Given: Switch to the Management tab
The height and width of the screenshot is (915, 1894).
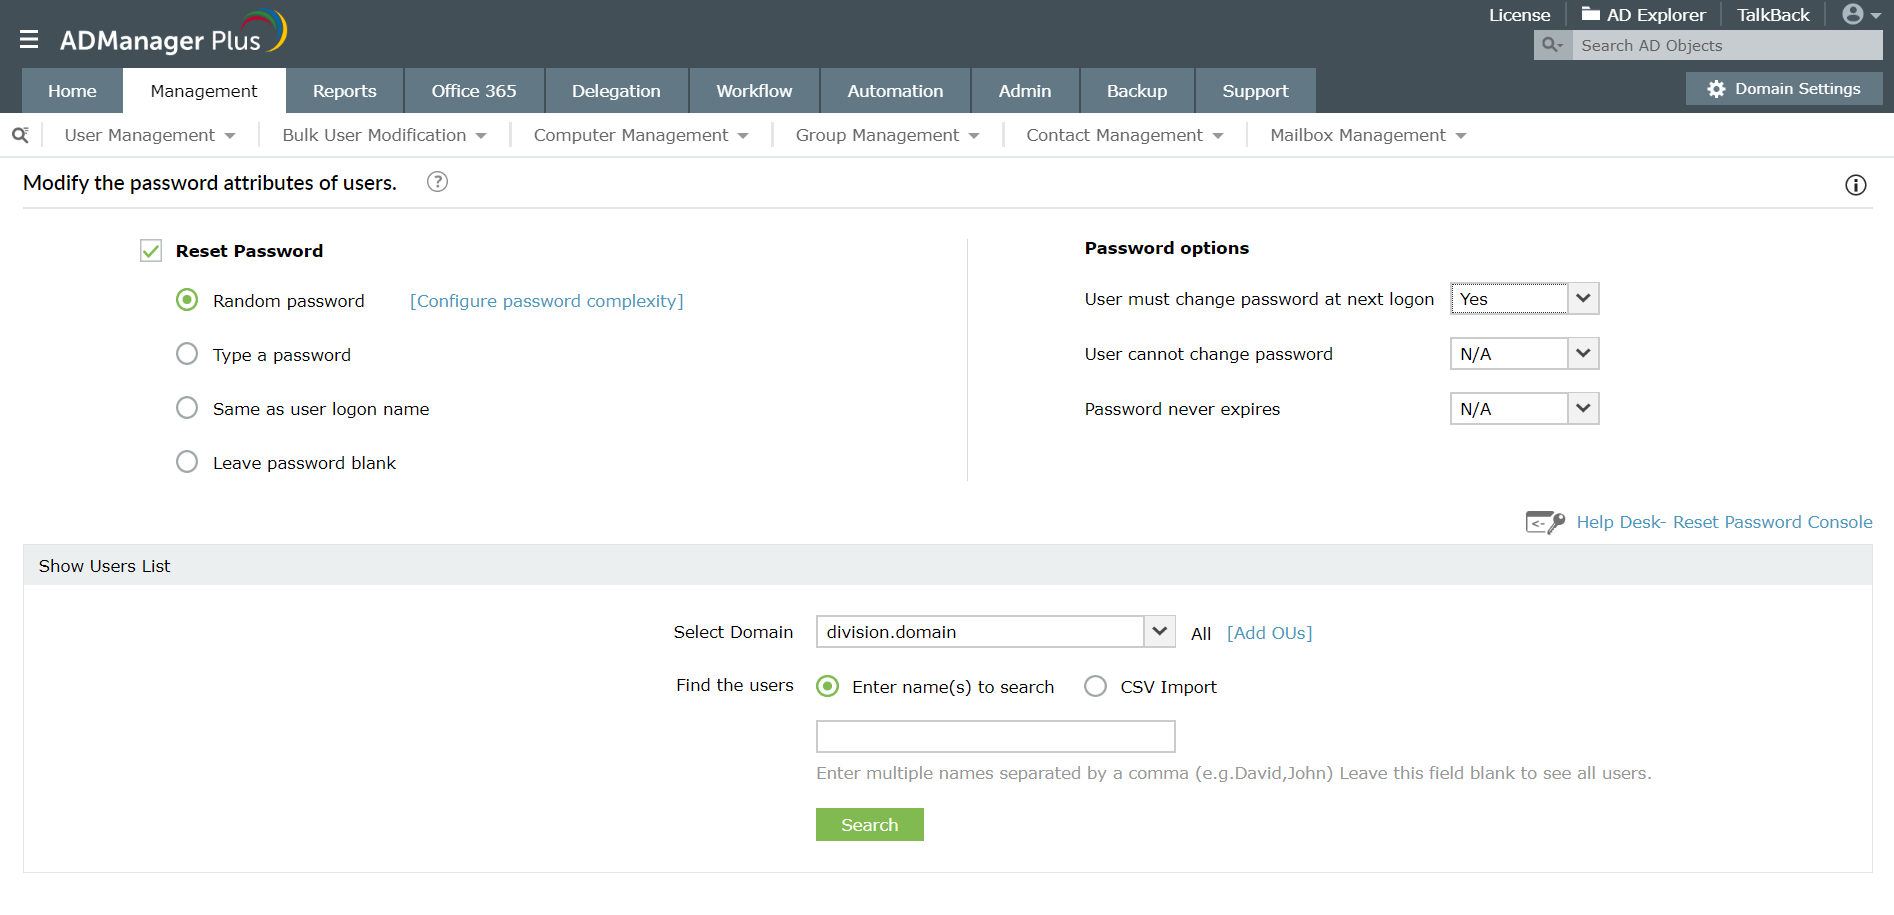Looking at the screenshot, I should coord(204,91).
